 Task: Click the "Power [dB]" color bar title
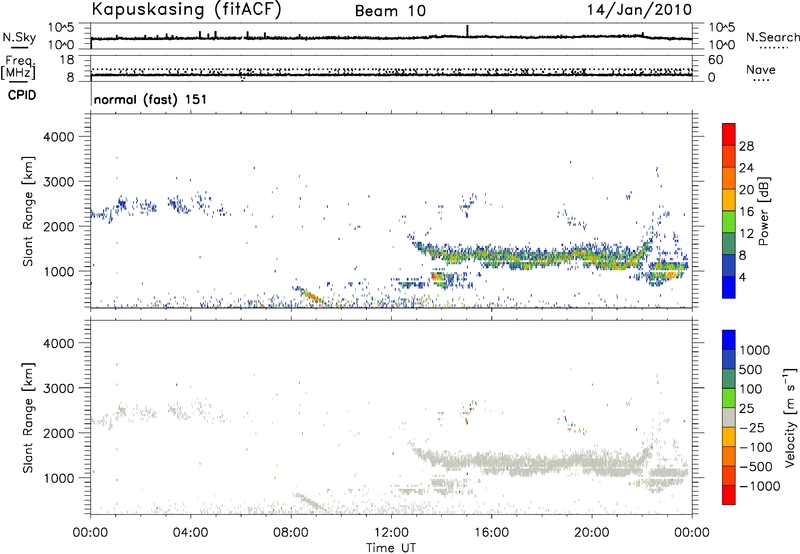pos(763,211)
